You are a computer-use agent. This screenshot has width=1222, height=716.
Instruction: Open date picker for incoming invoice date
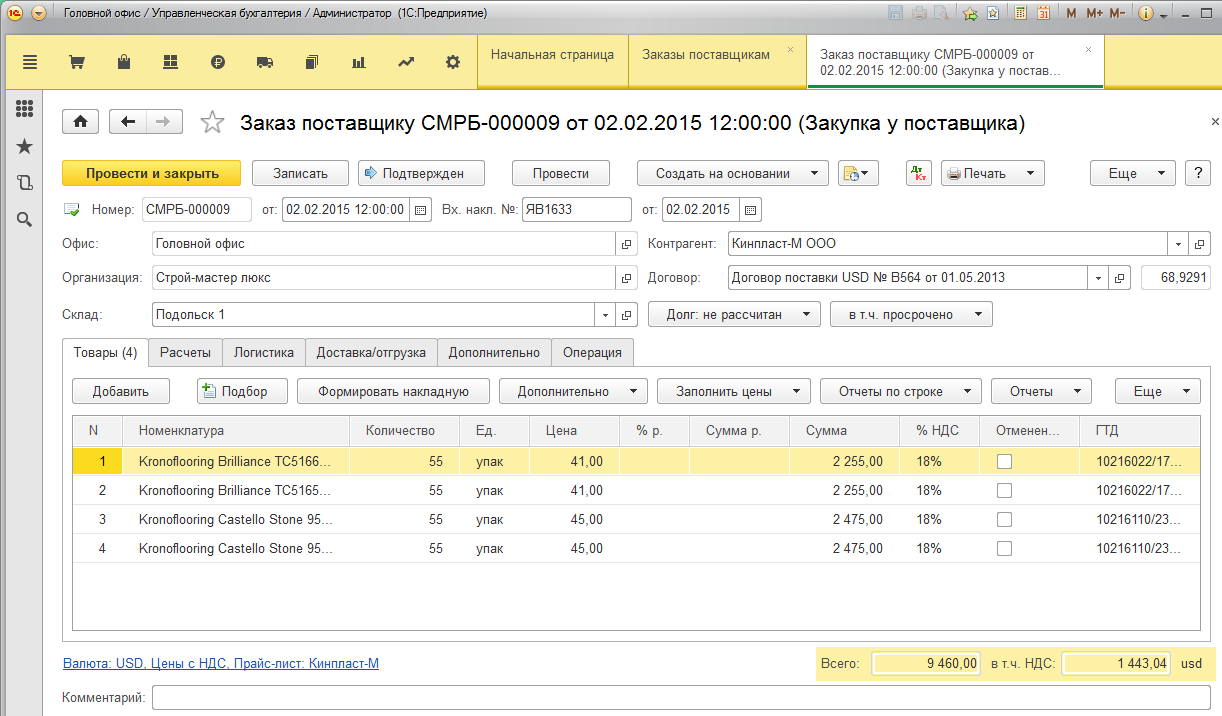click(751, 210)
